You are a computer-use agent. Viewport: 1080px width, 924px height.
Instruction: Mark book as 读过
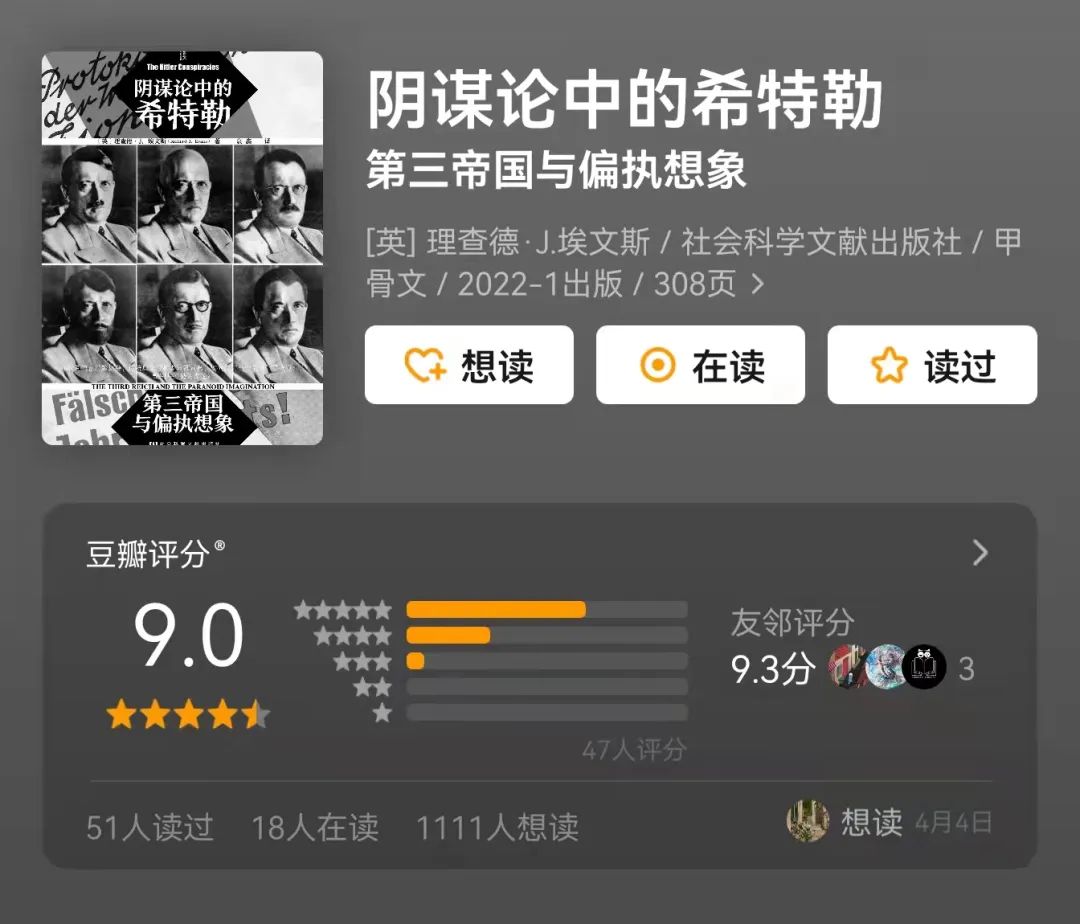coord(932,365)
